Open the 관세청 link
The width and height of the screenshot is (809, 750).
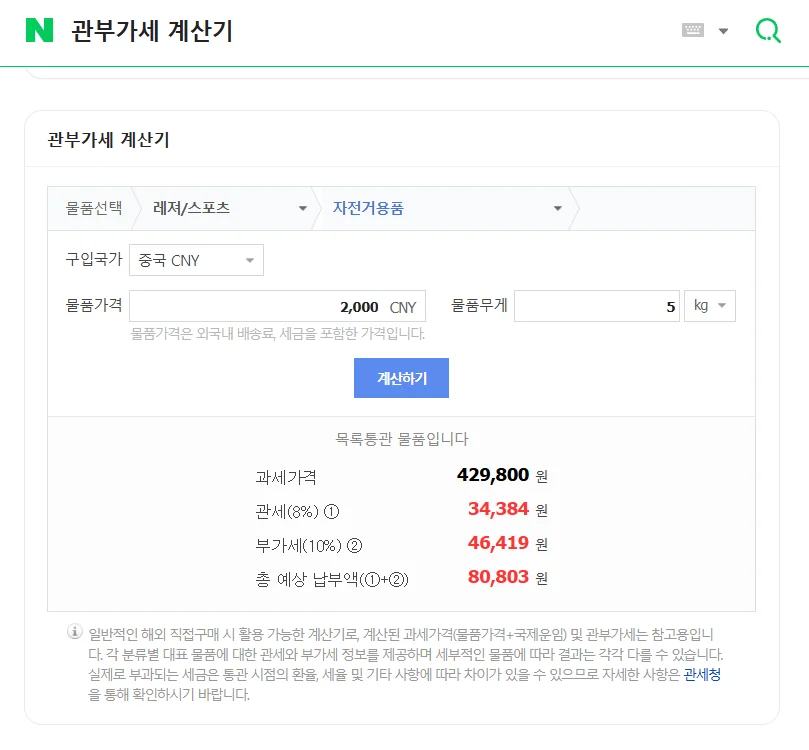[702, 675]
